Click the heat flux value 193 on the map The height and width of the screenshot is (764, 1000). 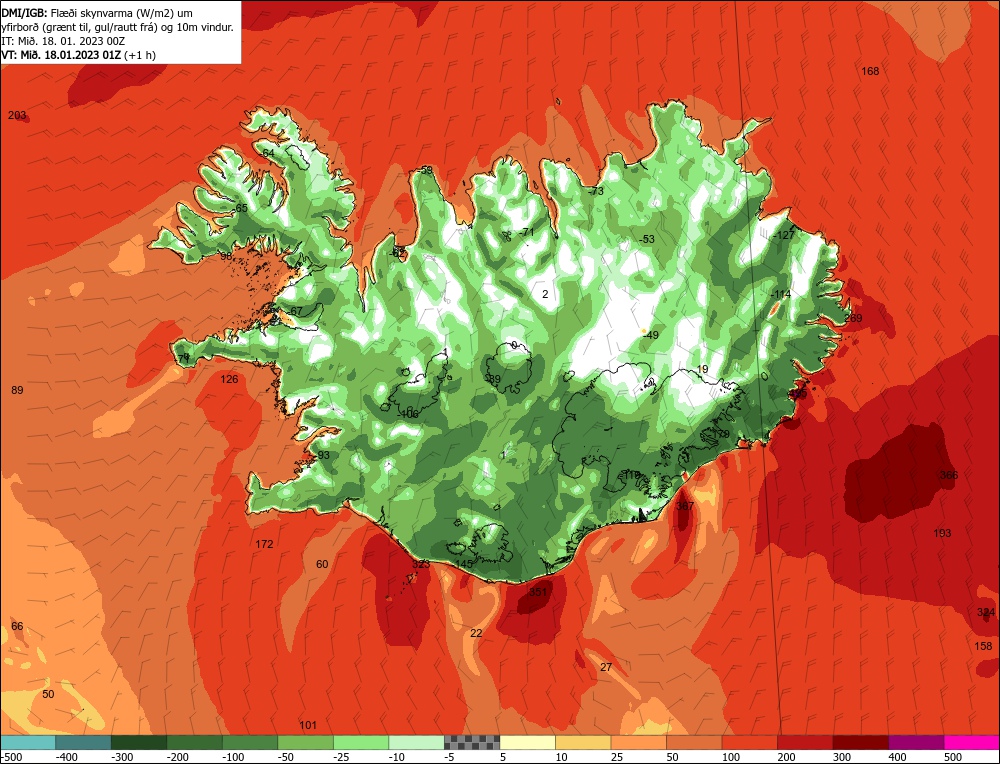pyautogui.click(x=942, y=534)
